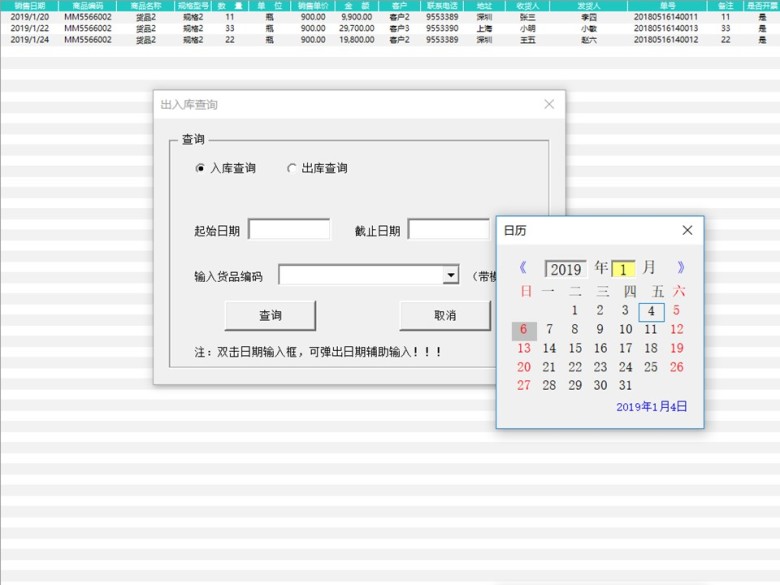The height and width of the screenshot is (585, 780).
Task: Pick day 30 in the calendar
Action: pos(600,386)
